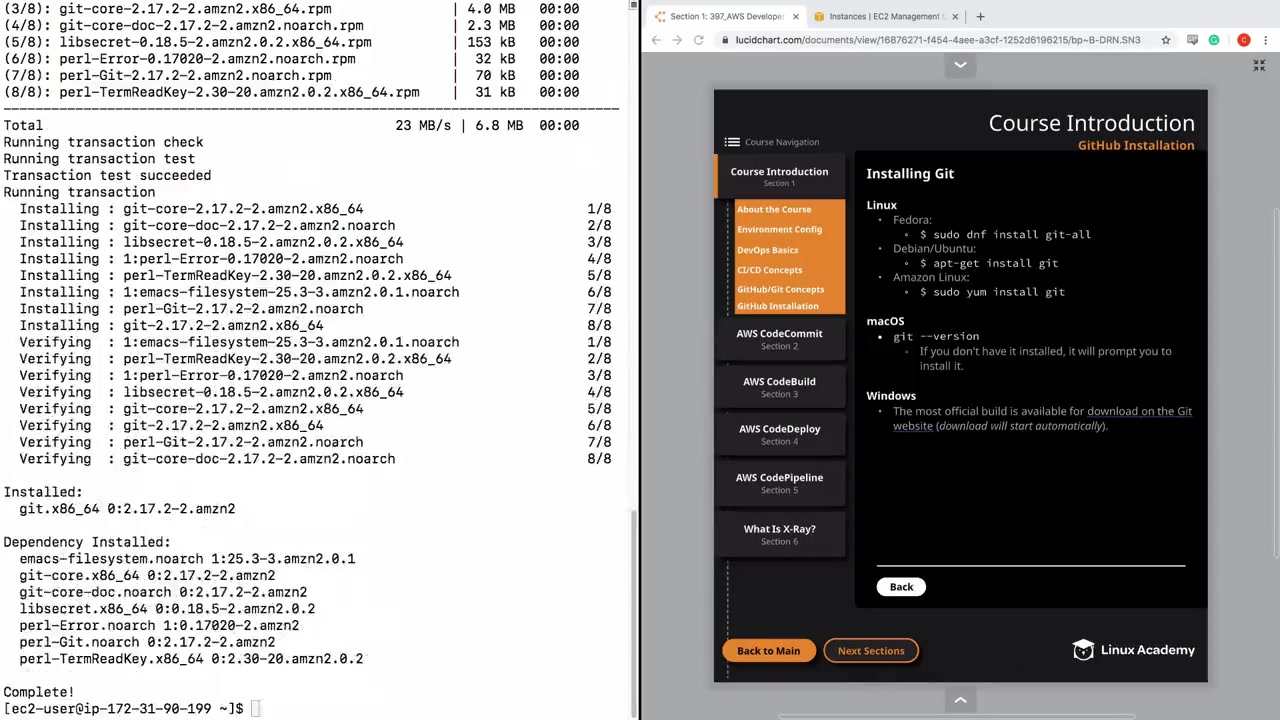Click the Back to Main button

pos(768,651)
